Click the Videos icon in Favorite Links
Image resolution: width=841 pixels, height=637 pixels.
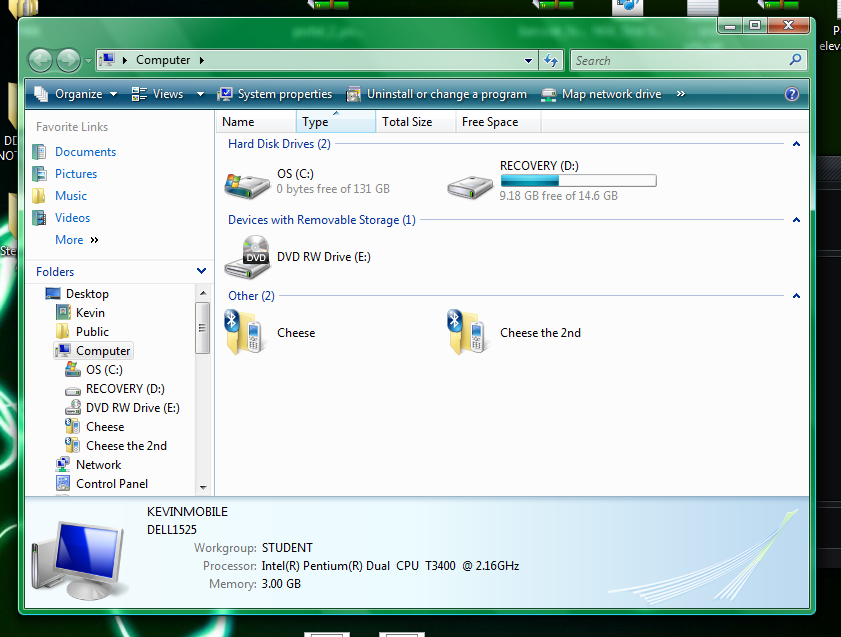39,218
